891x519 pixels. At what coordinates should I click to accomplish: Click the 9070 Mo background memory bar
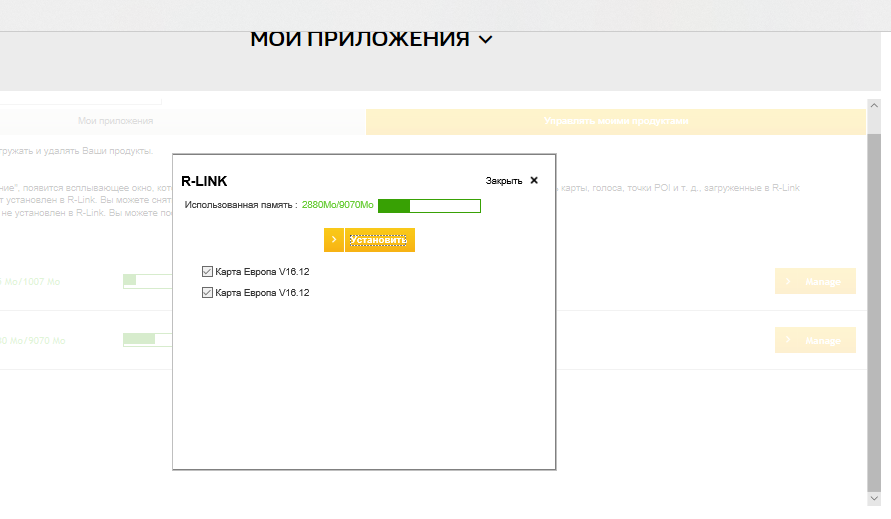pyautogui.click(x=148, y=340)
